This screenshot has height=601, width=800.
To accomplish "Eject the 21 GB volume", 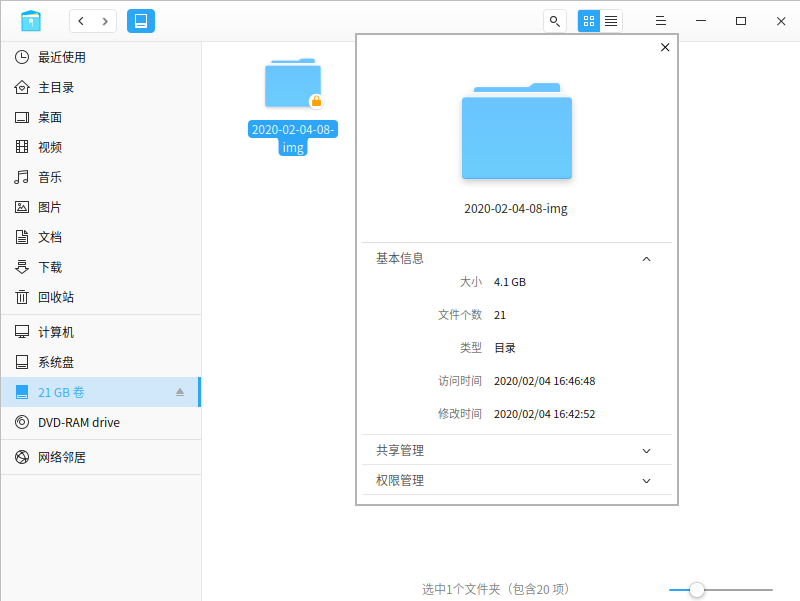I will 180,392.
